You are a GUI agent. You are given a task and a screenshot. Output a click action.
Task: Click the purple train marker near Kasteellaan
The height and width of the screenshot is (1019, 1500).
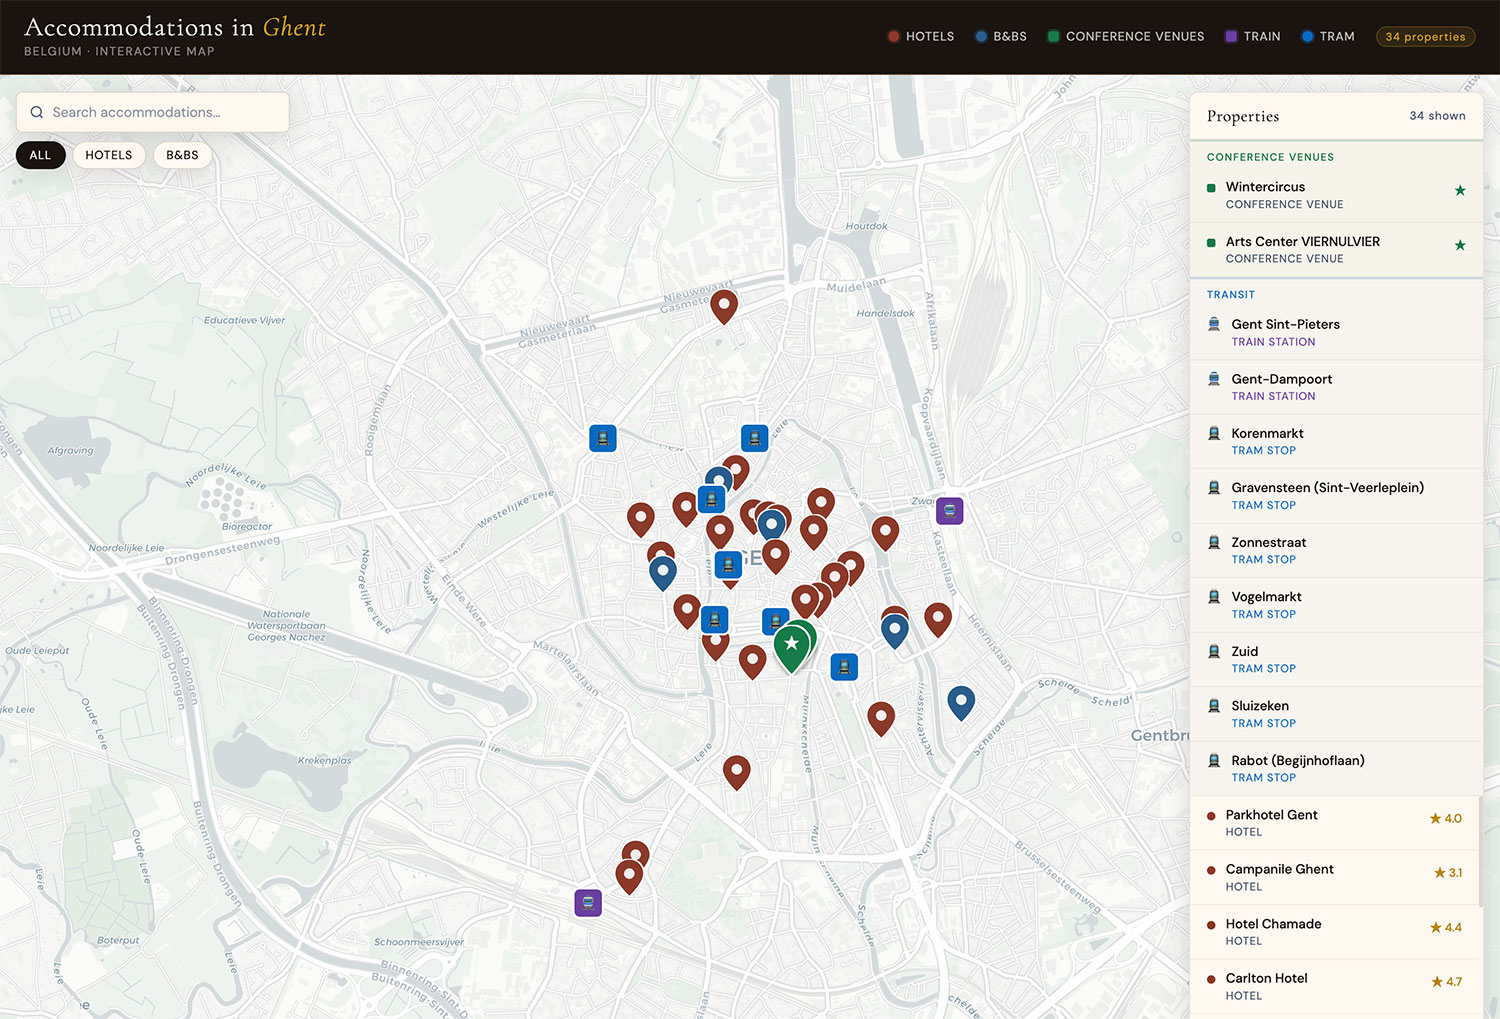(949, 511)
